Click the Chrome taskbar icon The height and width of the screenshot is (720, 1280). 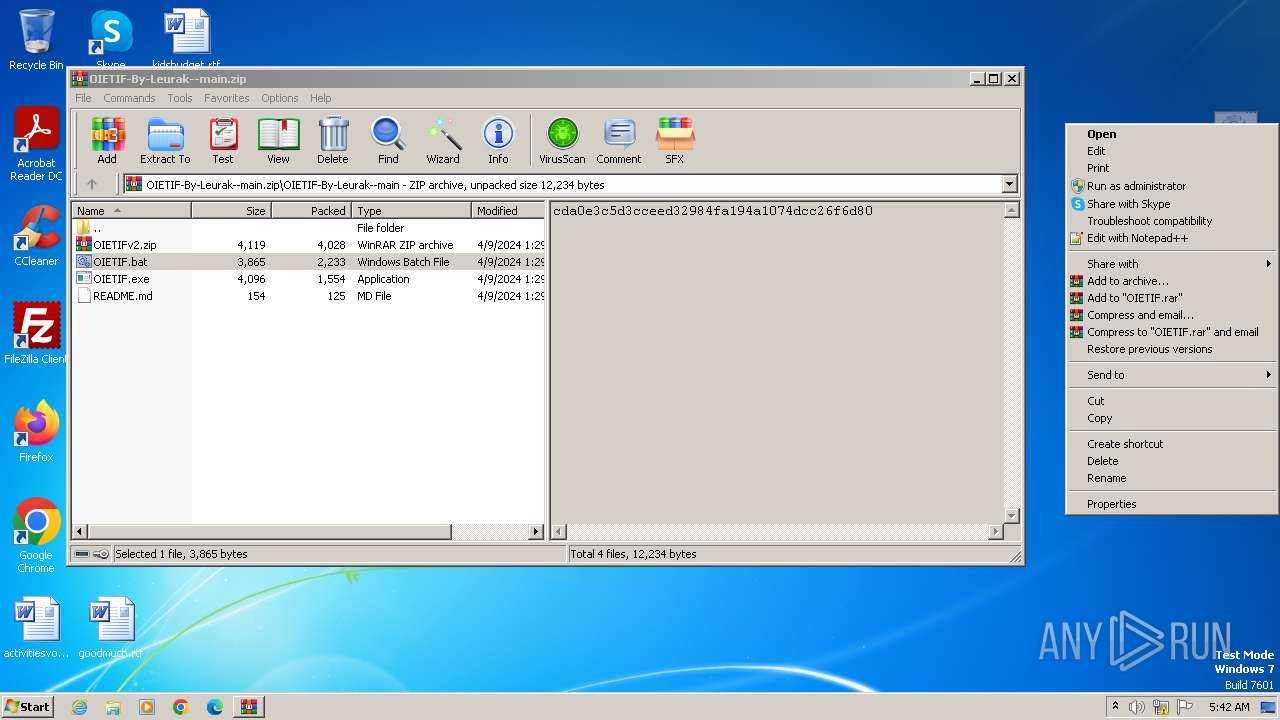[181, 707]
